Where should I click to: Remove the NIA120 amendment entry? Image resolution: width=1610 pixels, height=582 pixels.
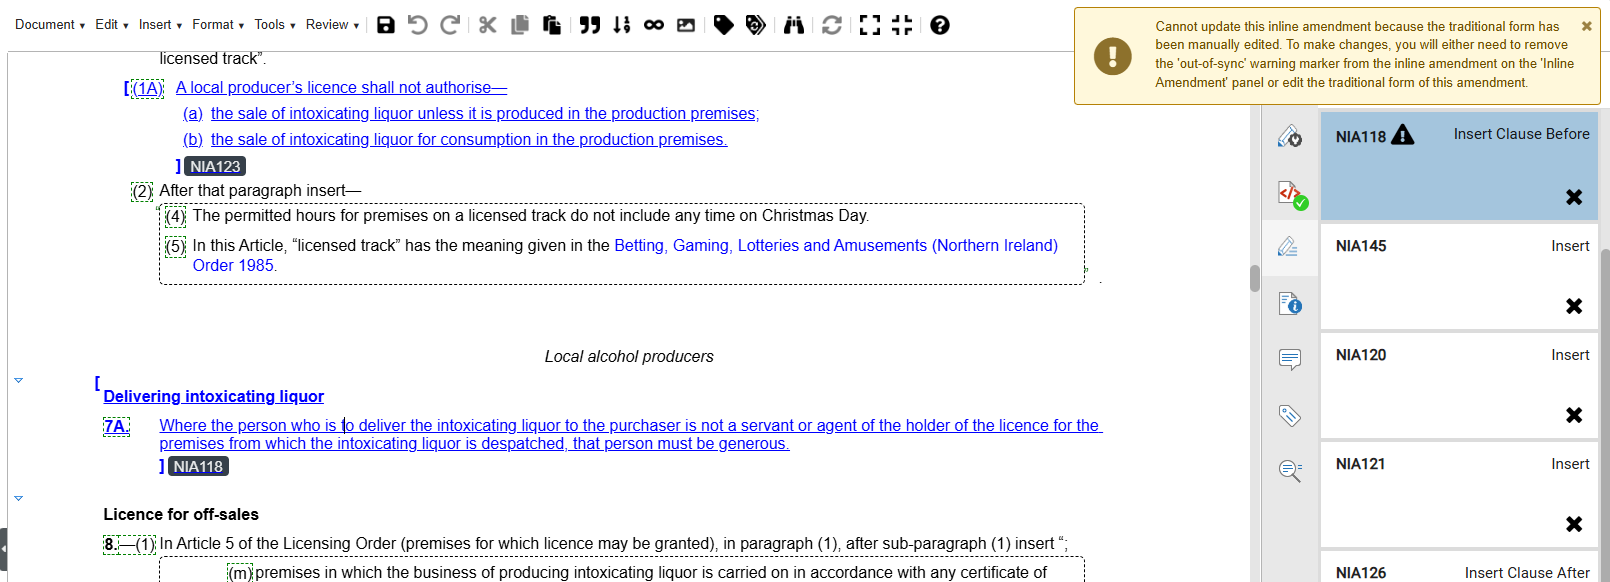tap(1574, 415)
